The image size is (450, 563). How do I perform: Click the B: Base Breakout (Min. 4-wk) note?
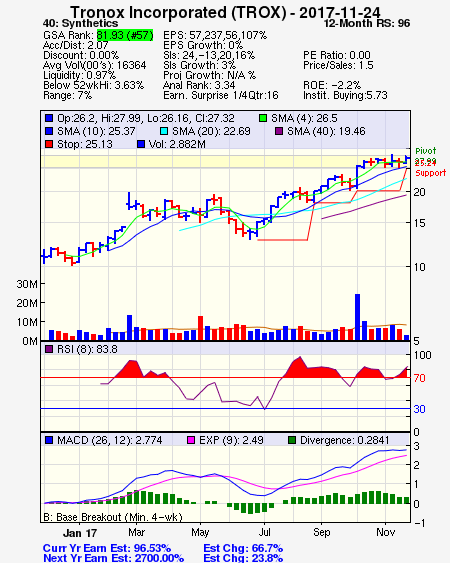tap(113, 517)
